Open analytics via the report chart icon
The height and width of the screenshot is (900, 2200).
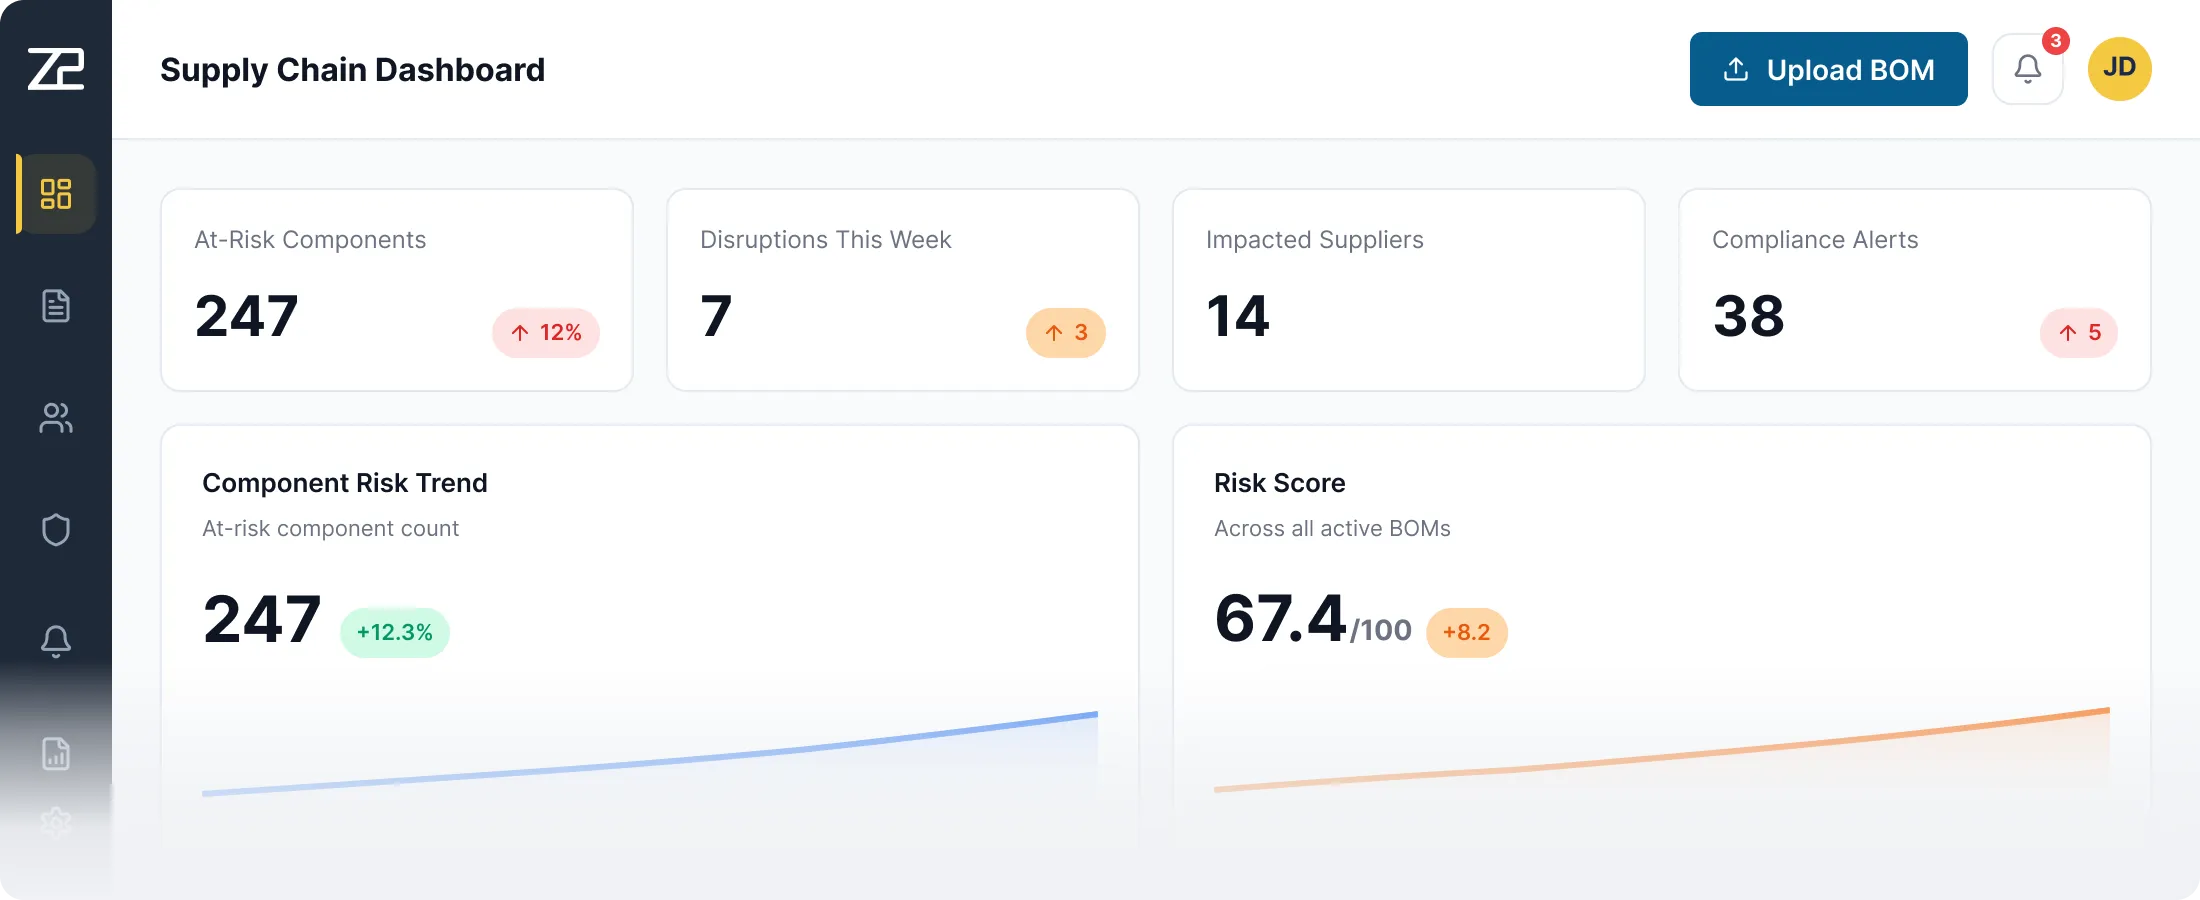[x=56, y=754]
